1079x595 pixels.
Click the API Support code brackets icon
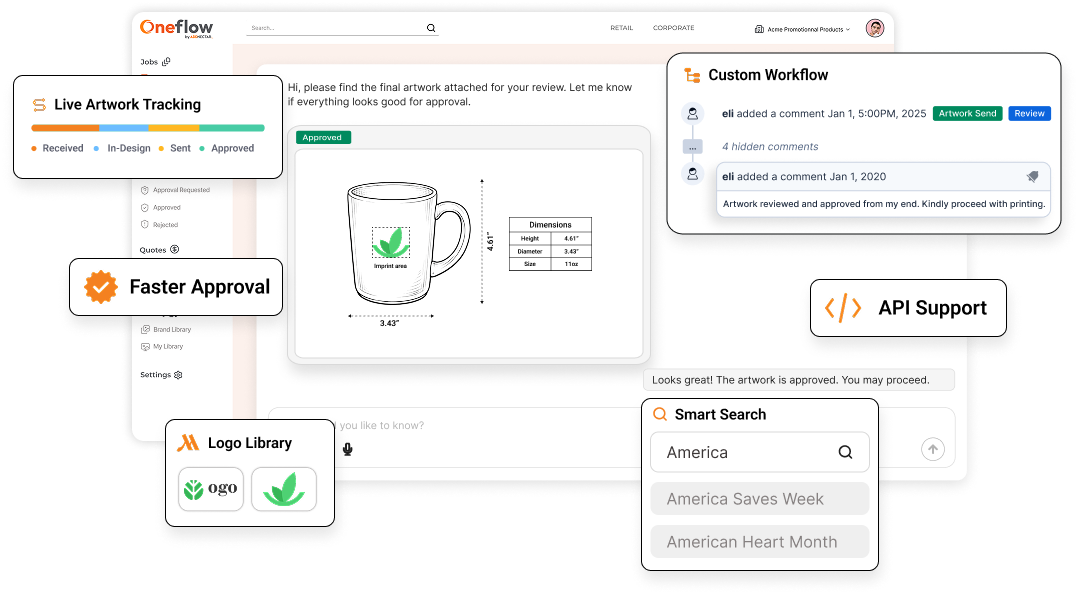click(843, 307)
